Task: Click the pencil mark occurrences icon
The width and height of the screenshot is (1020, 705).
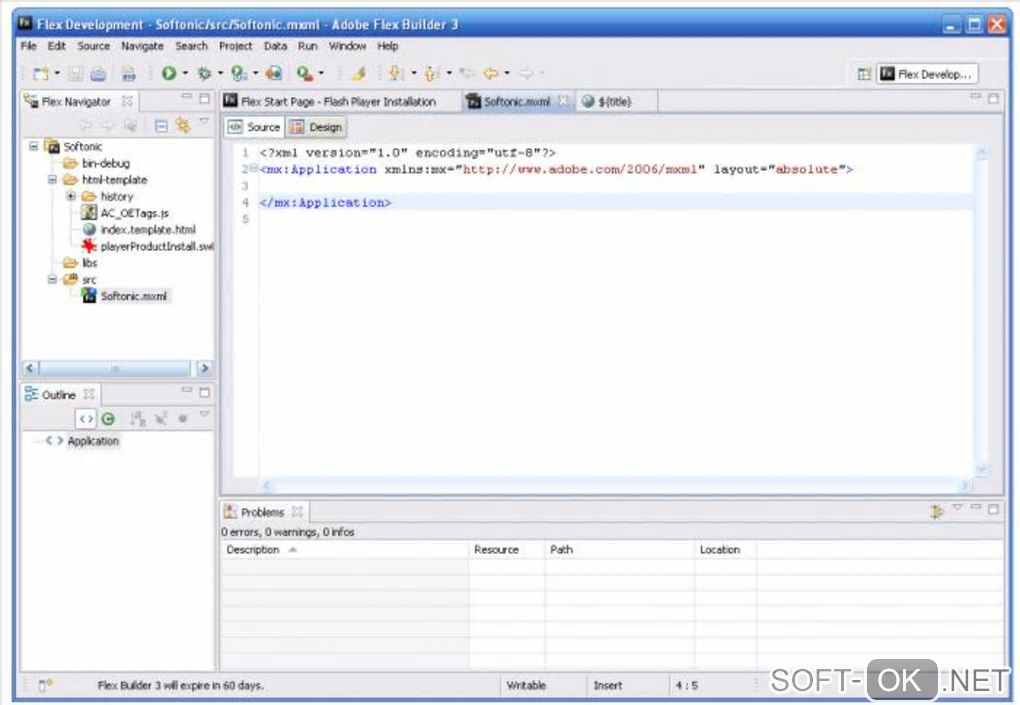Action: coord(358,73)
